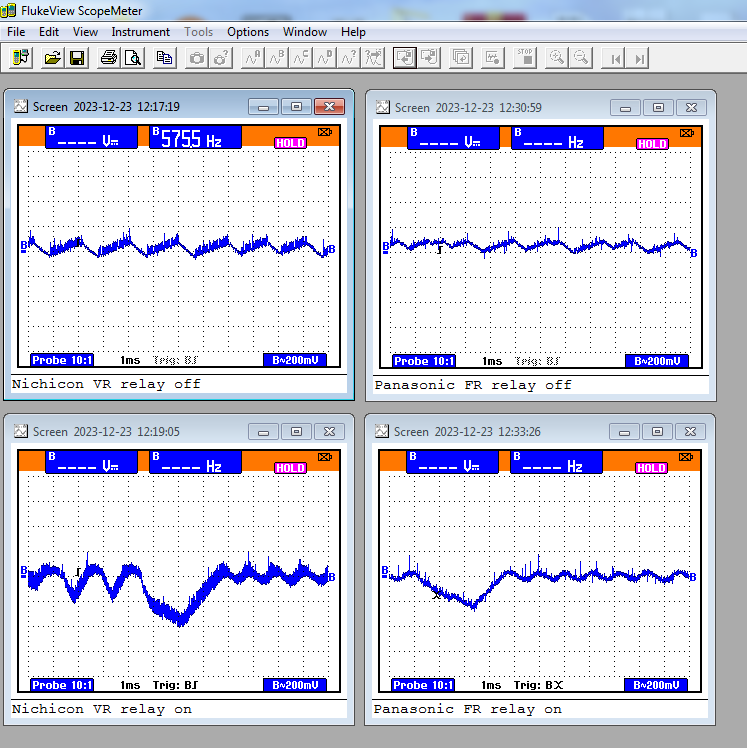Click Probe 10:1 label in Nichicon VR relay on
Viewport: 747px width, 748px height.
tap(62, 685)
